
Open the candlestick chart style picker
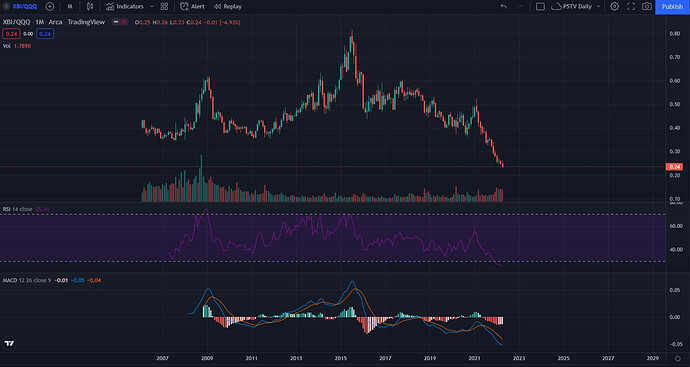90,7
